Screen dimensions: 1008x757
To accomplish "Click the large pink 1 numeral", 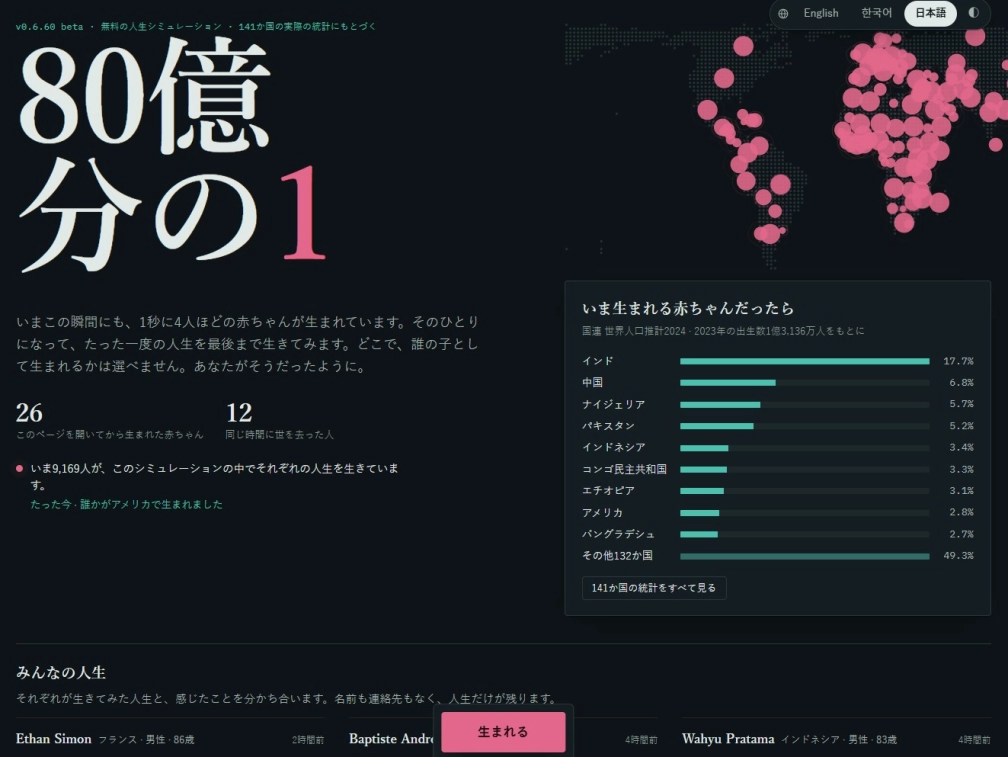I will [302, 212].
